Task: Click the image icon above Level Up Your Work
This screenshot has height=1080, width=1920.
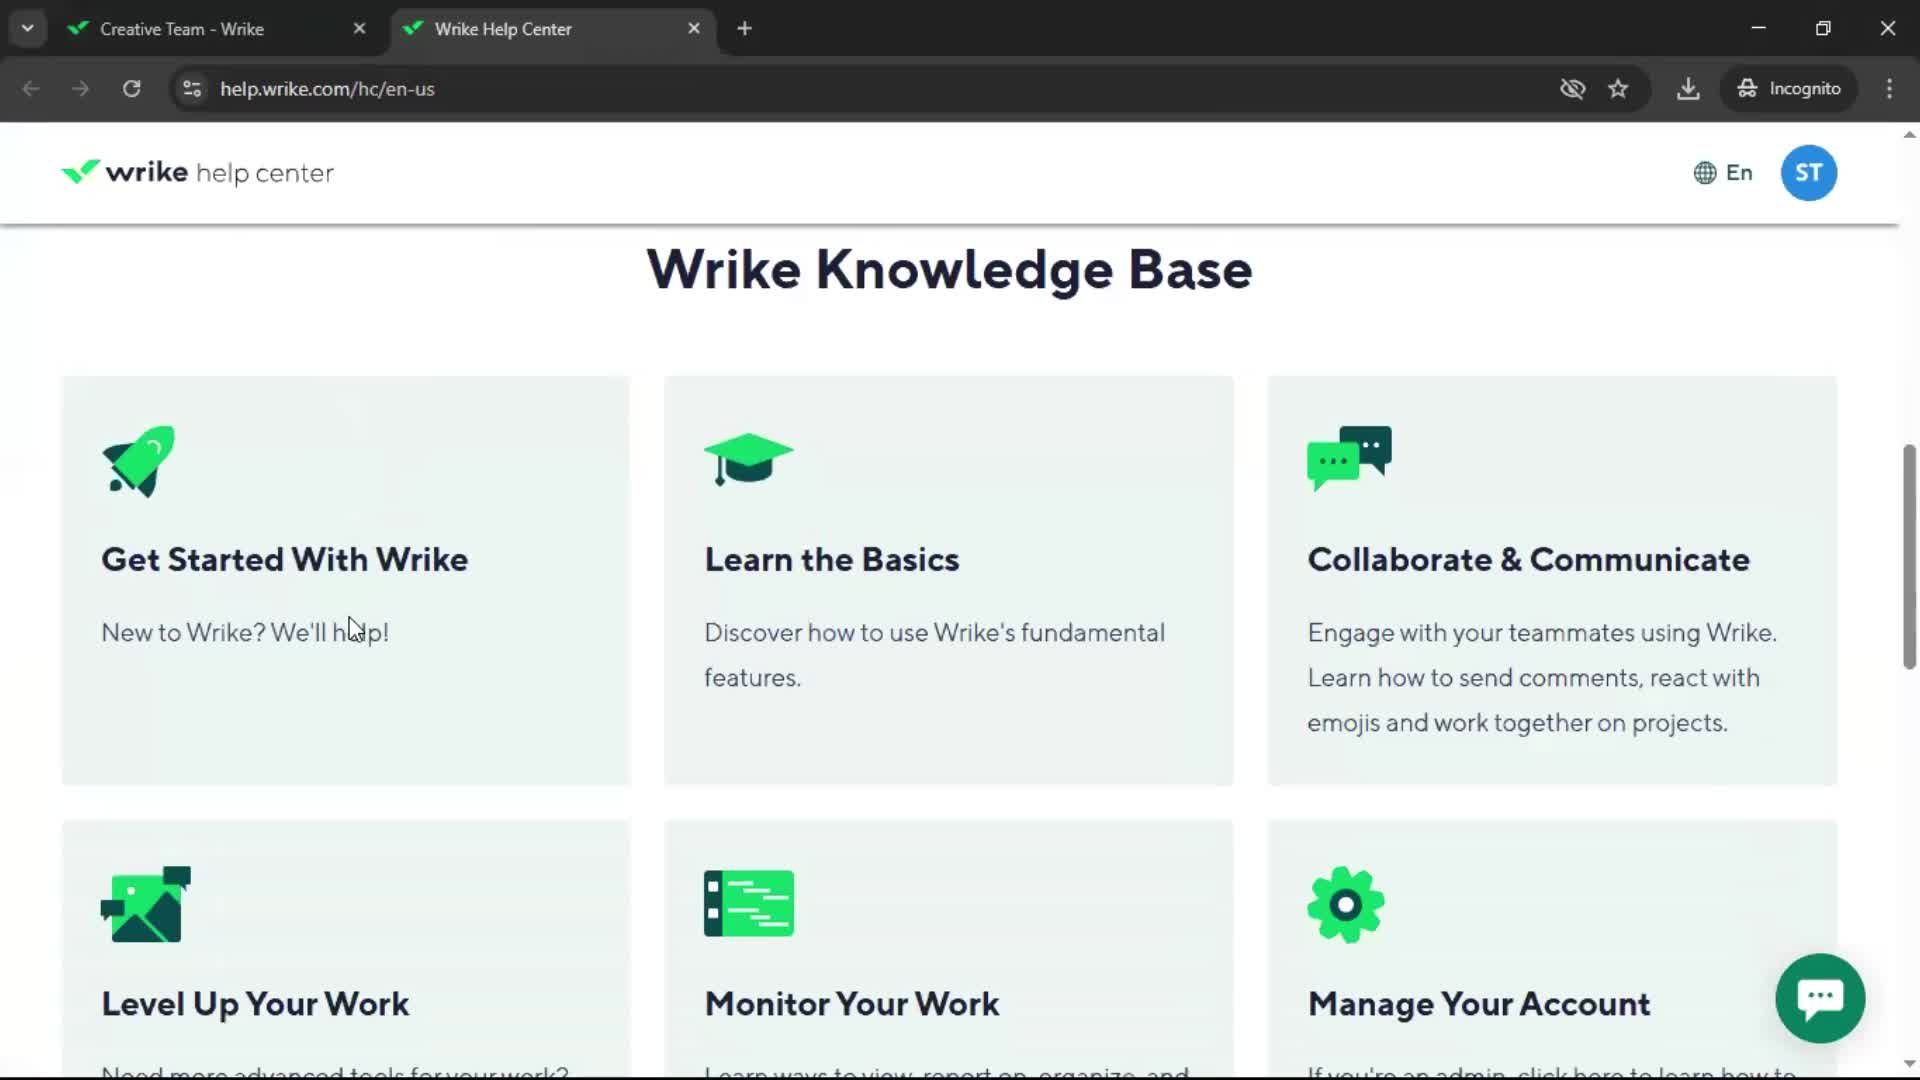Action: click(146, 904)
